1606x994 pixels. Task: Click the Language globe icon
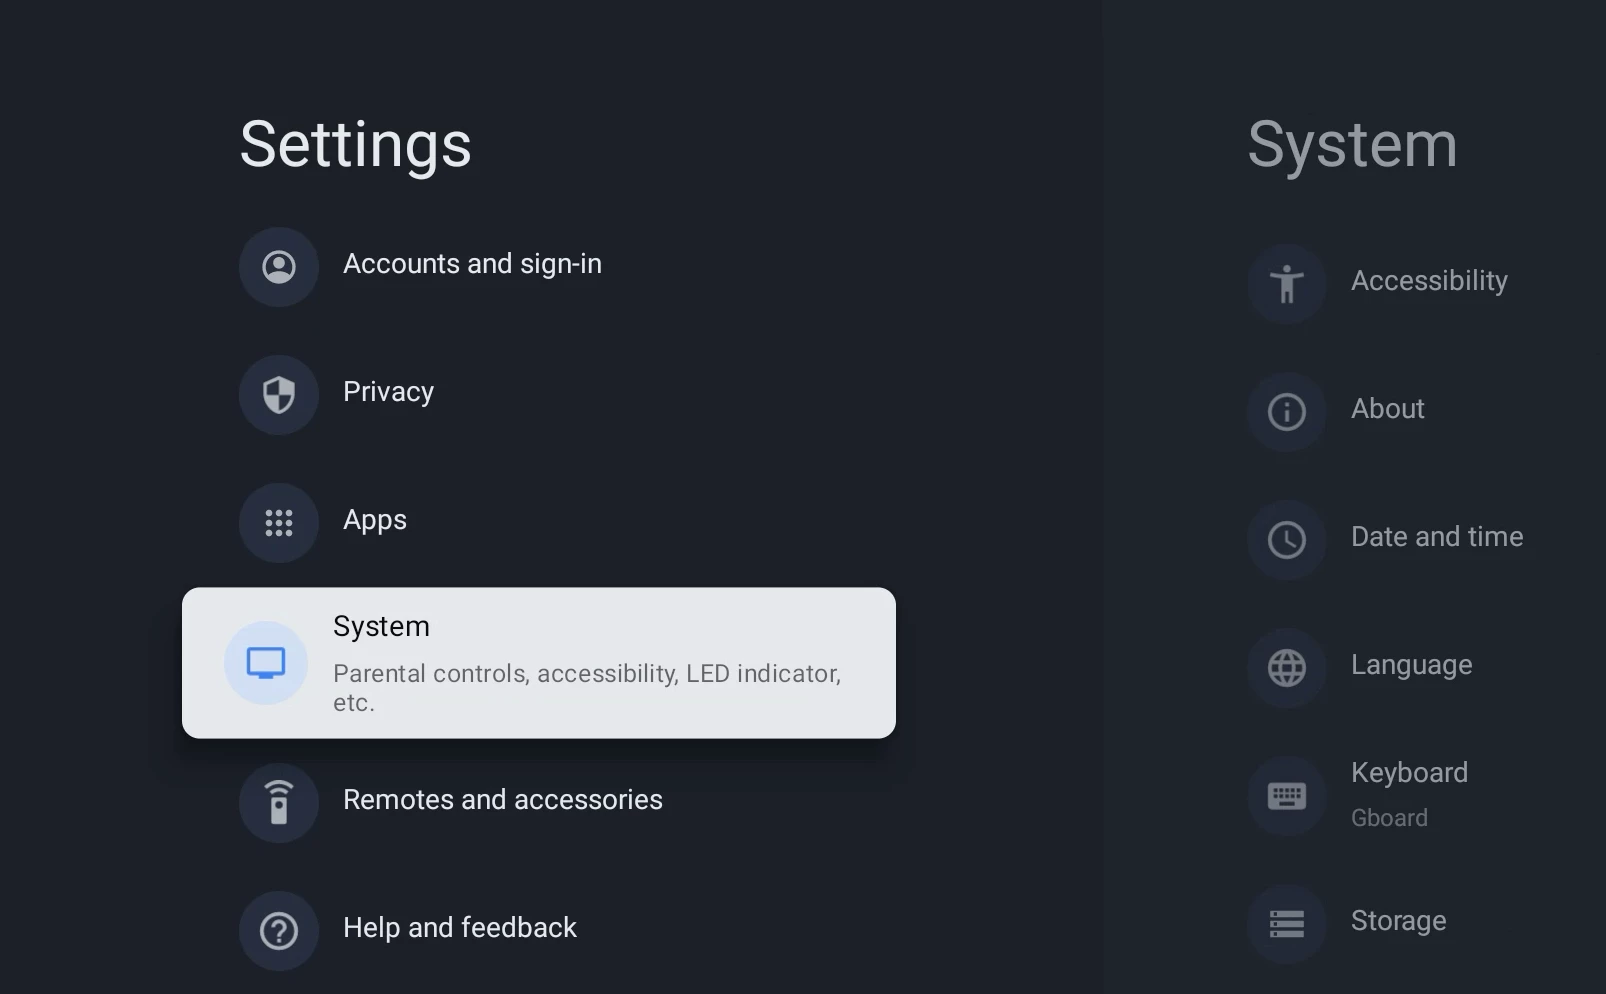tap(1287, 668)
